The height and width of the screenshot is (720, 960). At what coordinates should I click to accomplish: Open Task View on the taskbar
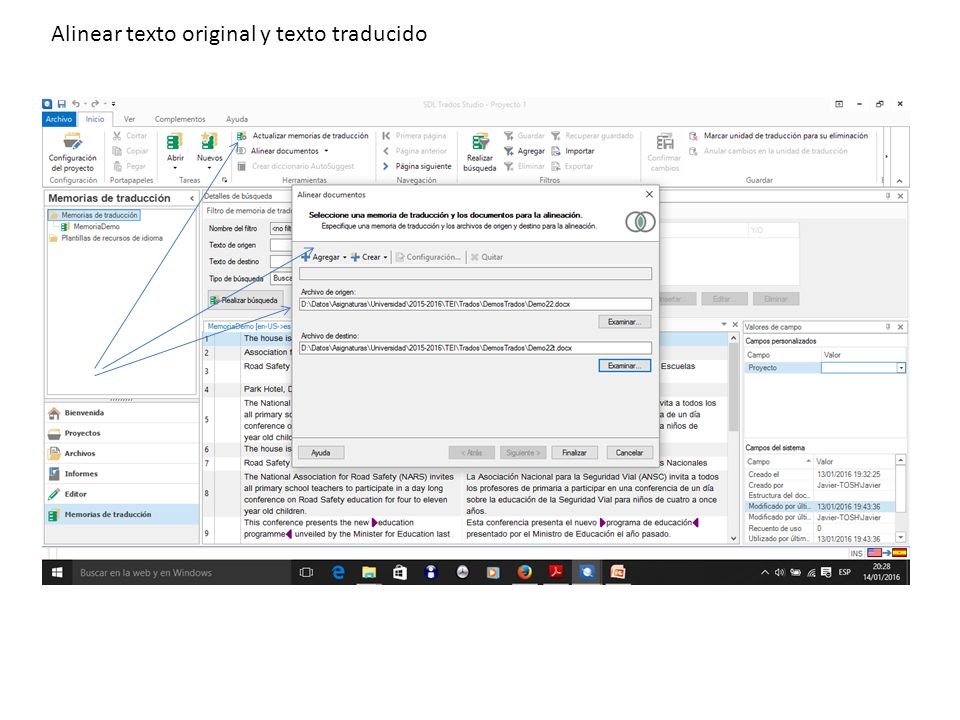306,573
